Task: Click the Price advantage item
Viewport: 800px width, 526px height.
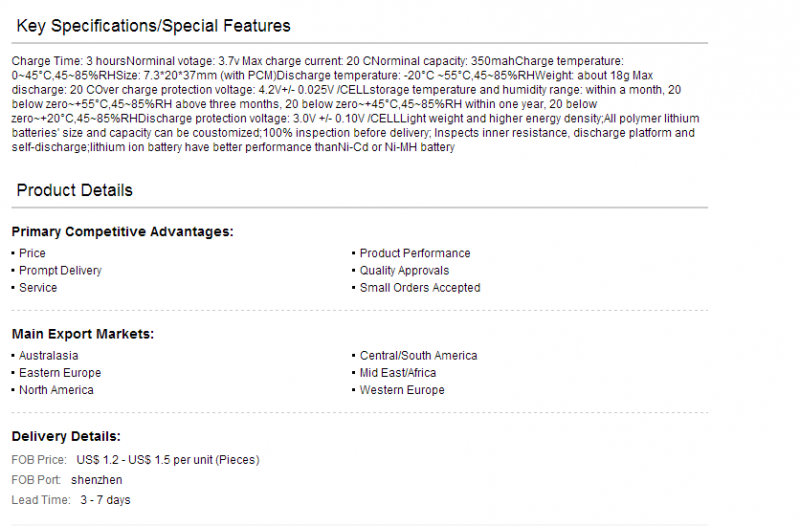Action: tap(32, 253)
